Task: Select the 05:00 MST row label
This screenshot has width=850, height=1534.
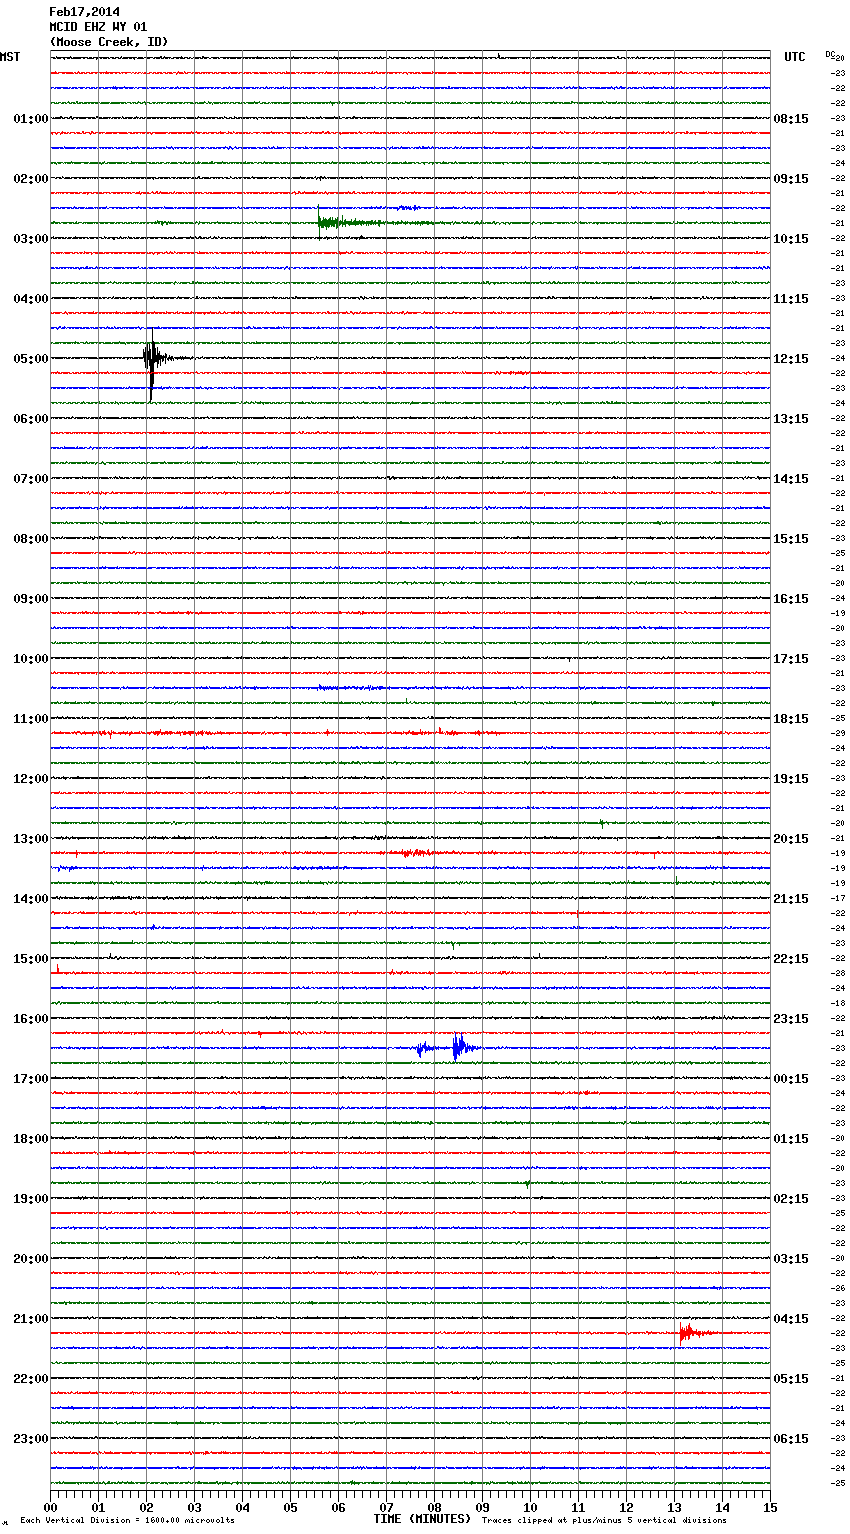Action: pos(30,359)
